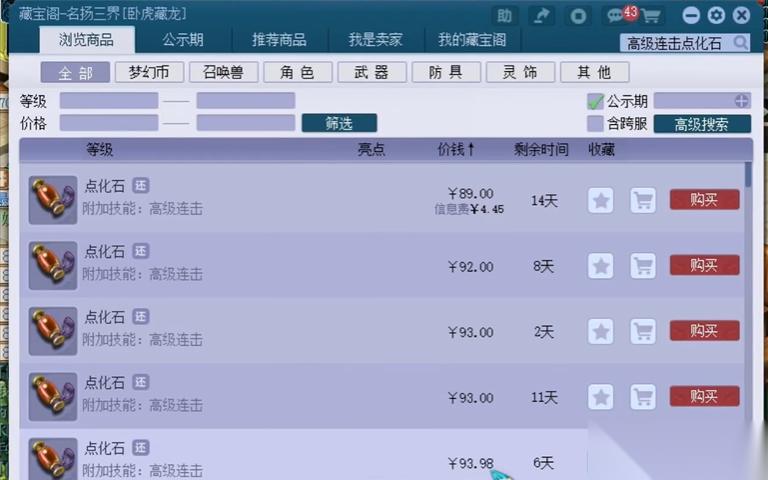Click the round stop icon in title bar
The image size is (768, 480).
click(x=578, y=16)
